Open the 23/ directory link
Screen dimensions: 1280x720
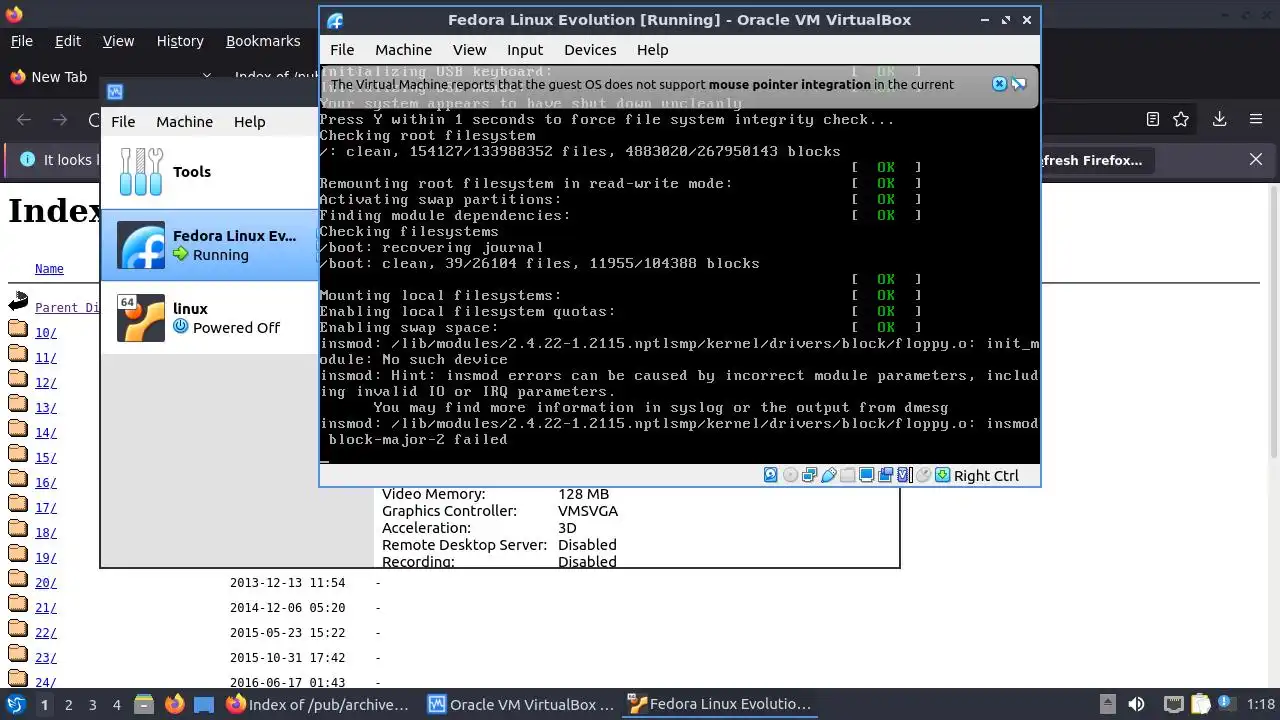point(46,658)
